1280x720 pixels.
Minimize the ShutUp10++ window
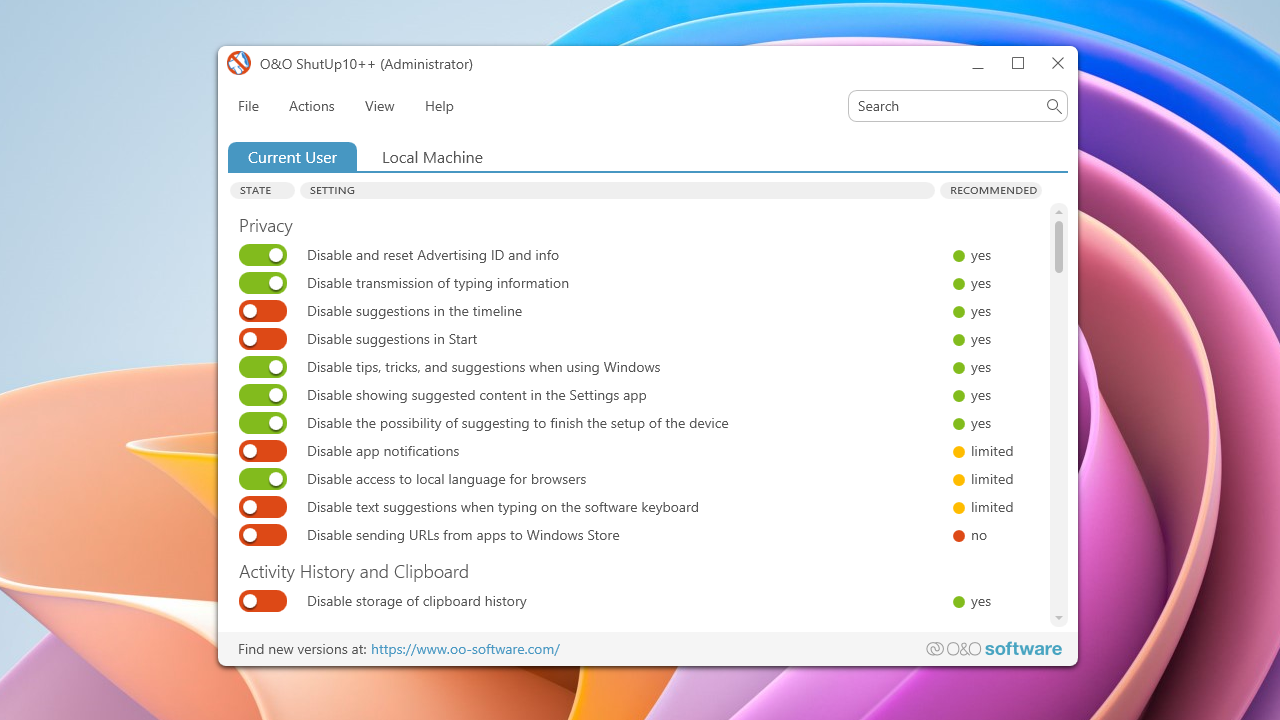(978, 64)
